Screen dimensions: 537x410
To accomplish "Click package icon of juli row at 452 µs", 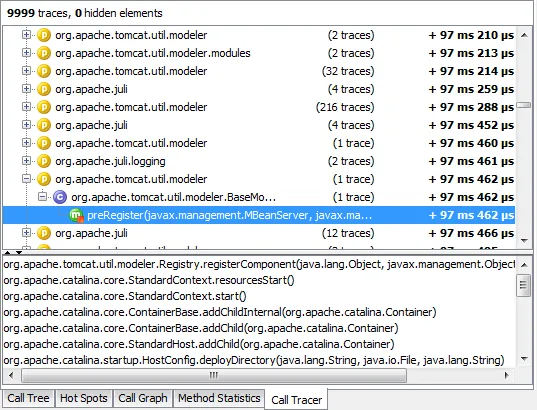I will click(x=44, y=125).
